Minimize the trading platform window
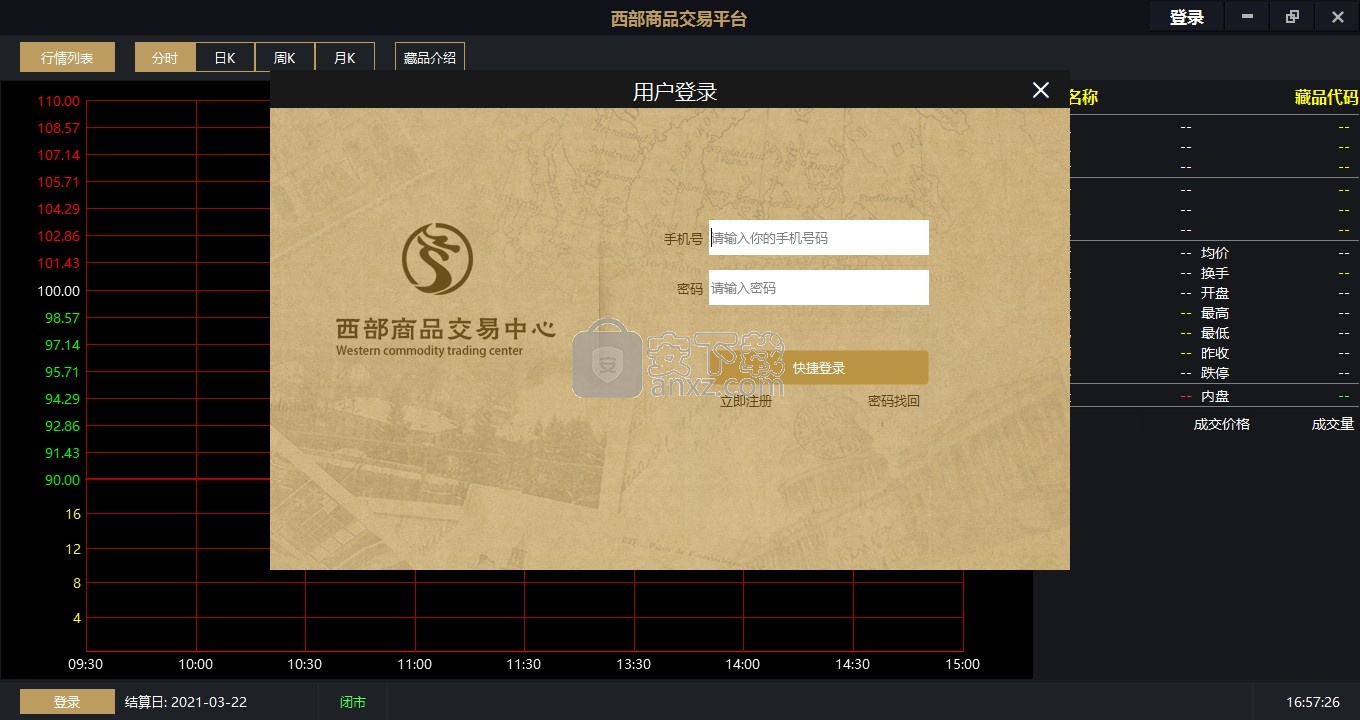This screenshot has height=720, width=1360. [x=1247, y=17]
